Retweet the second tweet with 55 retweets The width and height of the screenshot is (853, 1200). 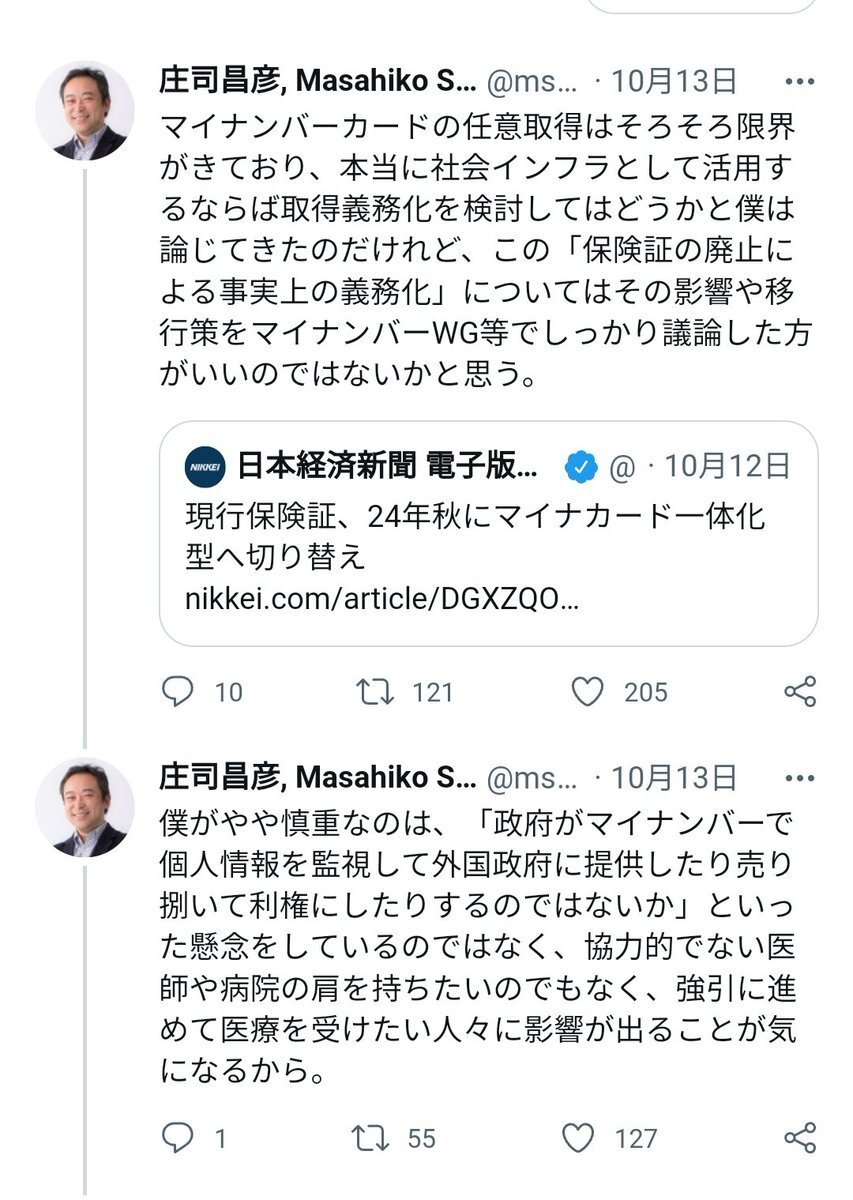pos(375,1137)
